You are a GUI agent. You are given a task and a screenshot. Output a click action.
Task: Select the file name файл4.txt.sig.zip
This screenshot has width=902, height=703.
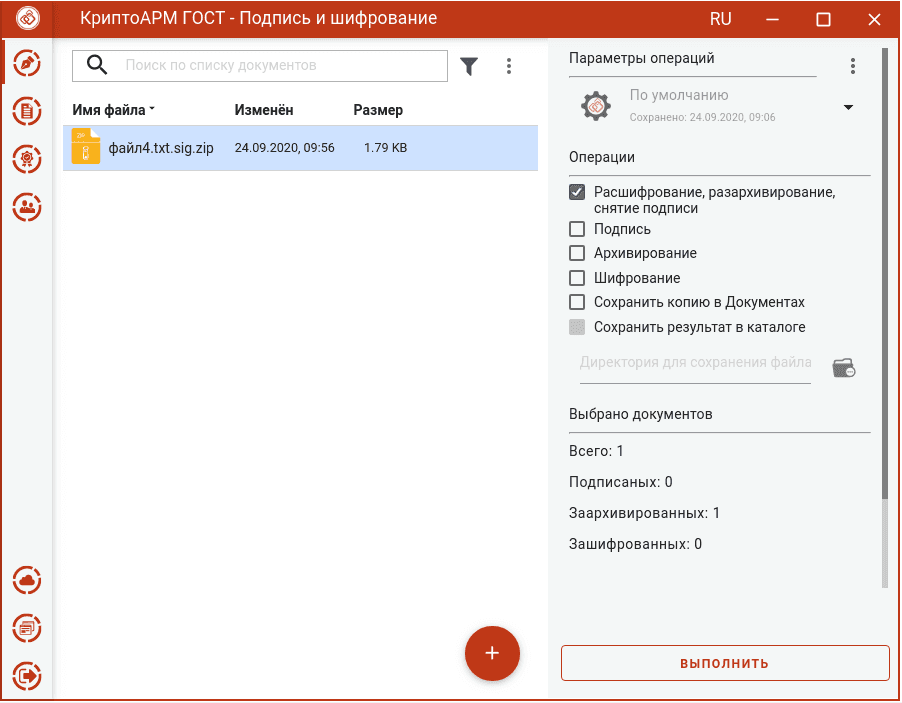click(161, 148)
